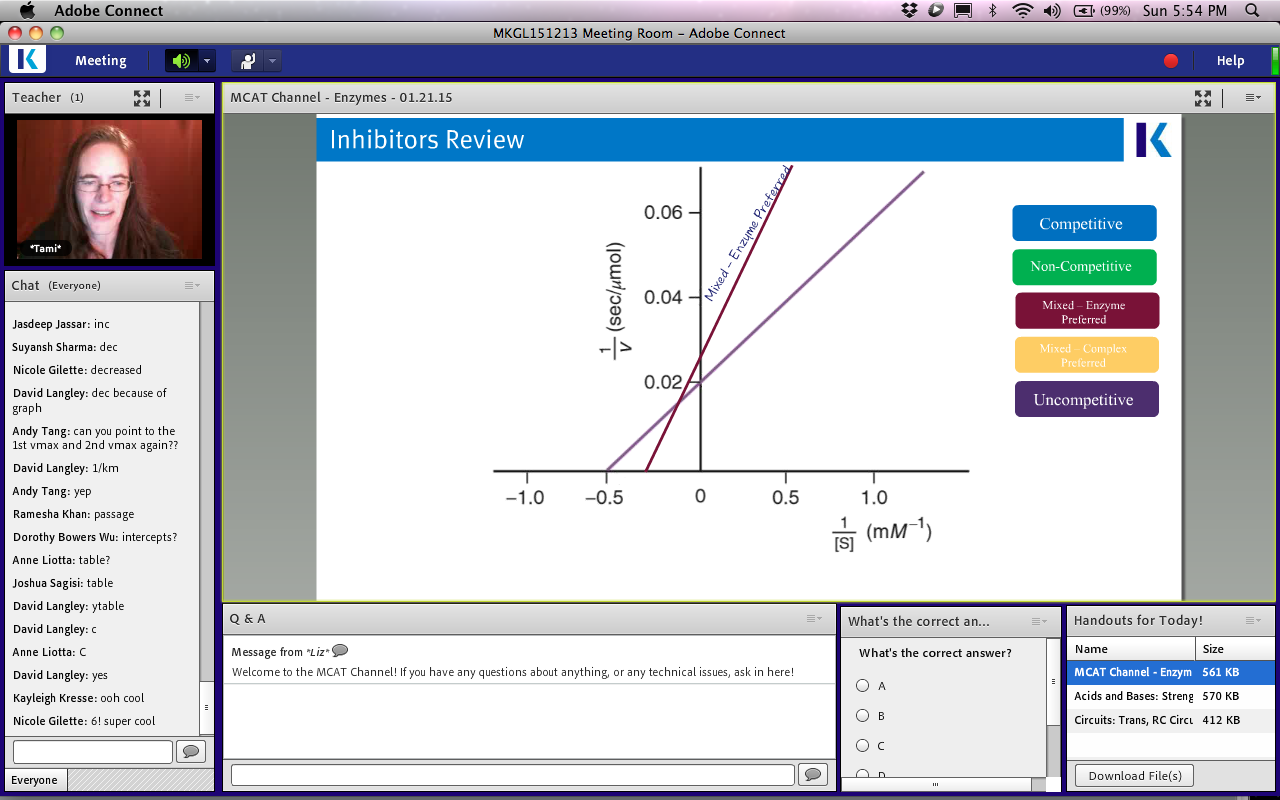This screenshot has width=1280, height=800.
Task: Send chat message with bubble button
Action: (x=191, y=751)
